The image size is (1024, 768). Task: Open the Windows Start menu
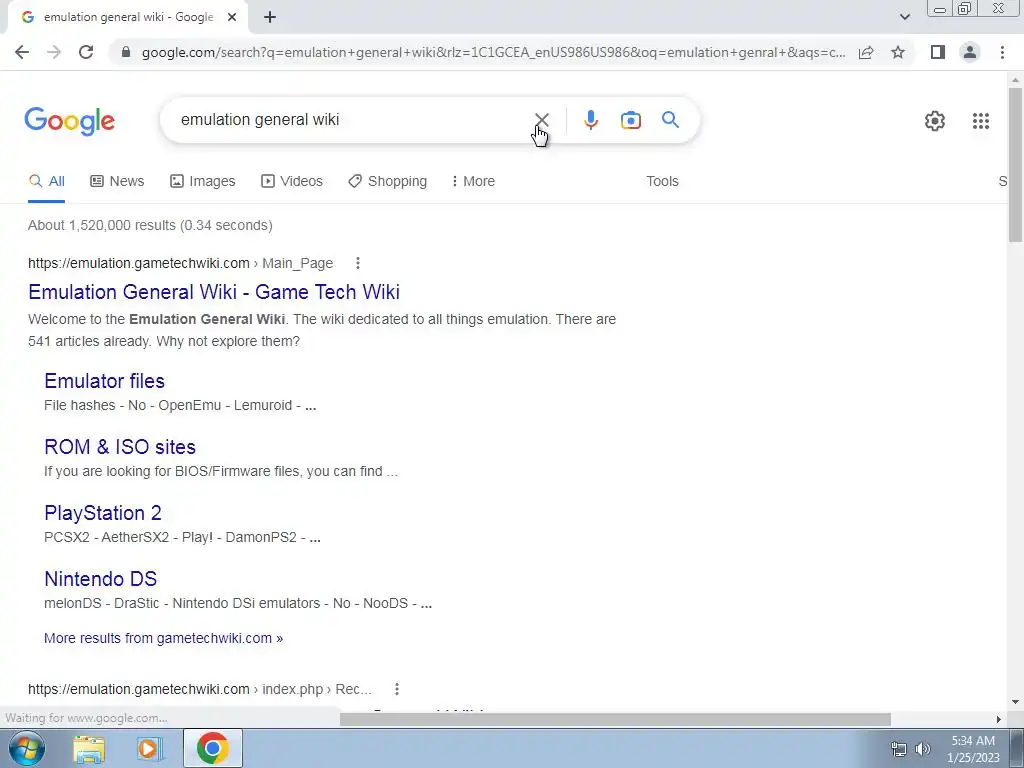(25, 748)
